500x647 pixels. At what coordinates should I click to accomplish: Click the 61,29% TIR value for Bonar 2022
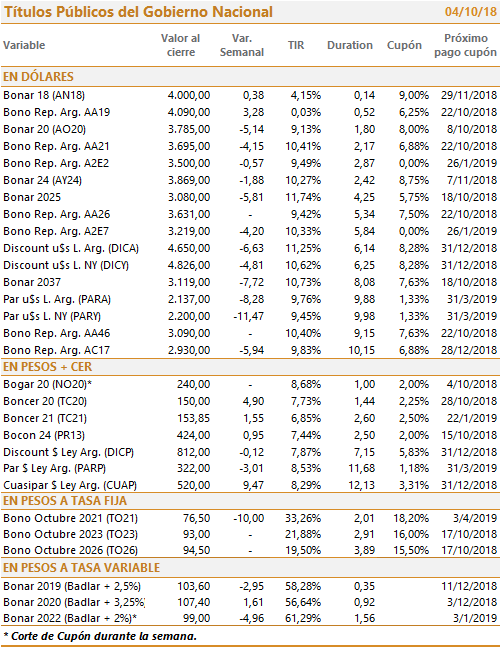tap(303, 619)
